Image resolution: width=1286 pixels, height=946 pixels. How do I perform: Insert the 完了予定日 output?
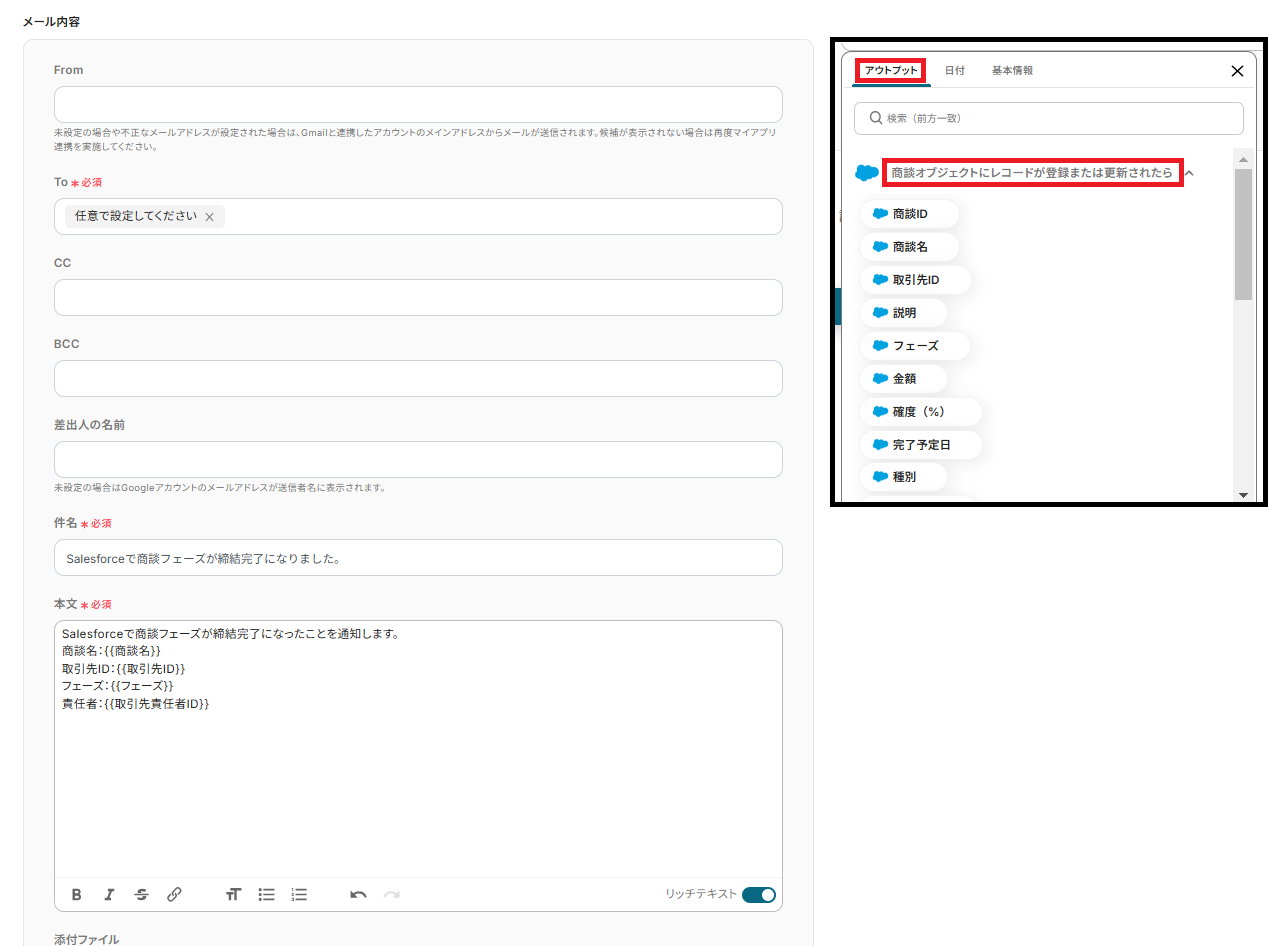[920, 445]
